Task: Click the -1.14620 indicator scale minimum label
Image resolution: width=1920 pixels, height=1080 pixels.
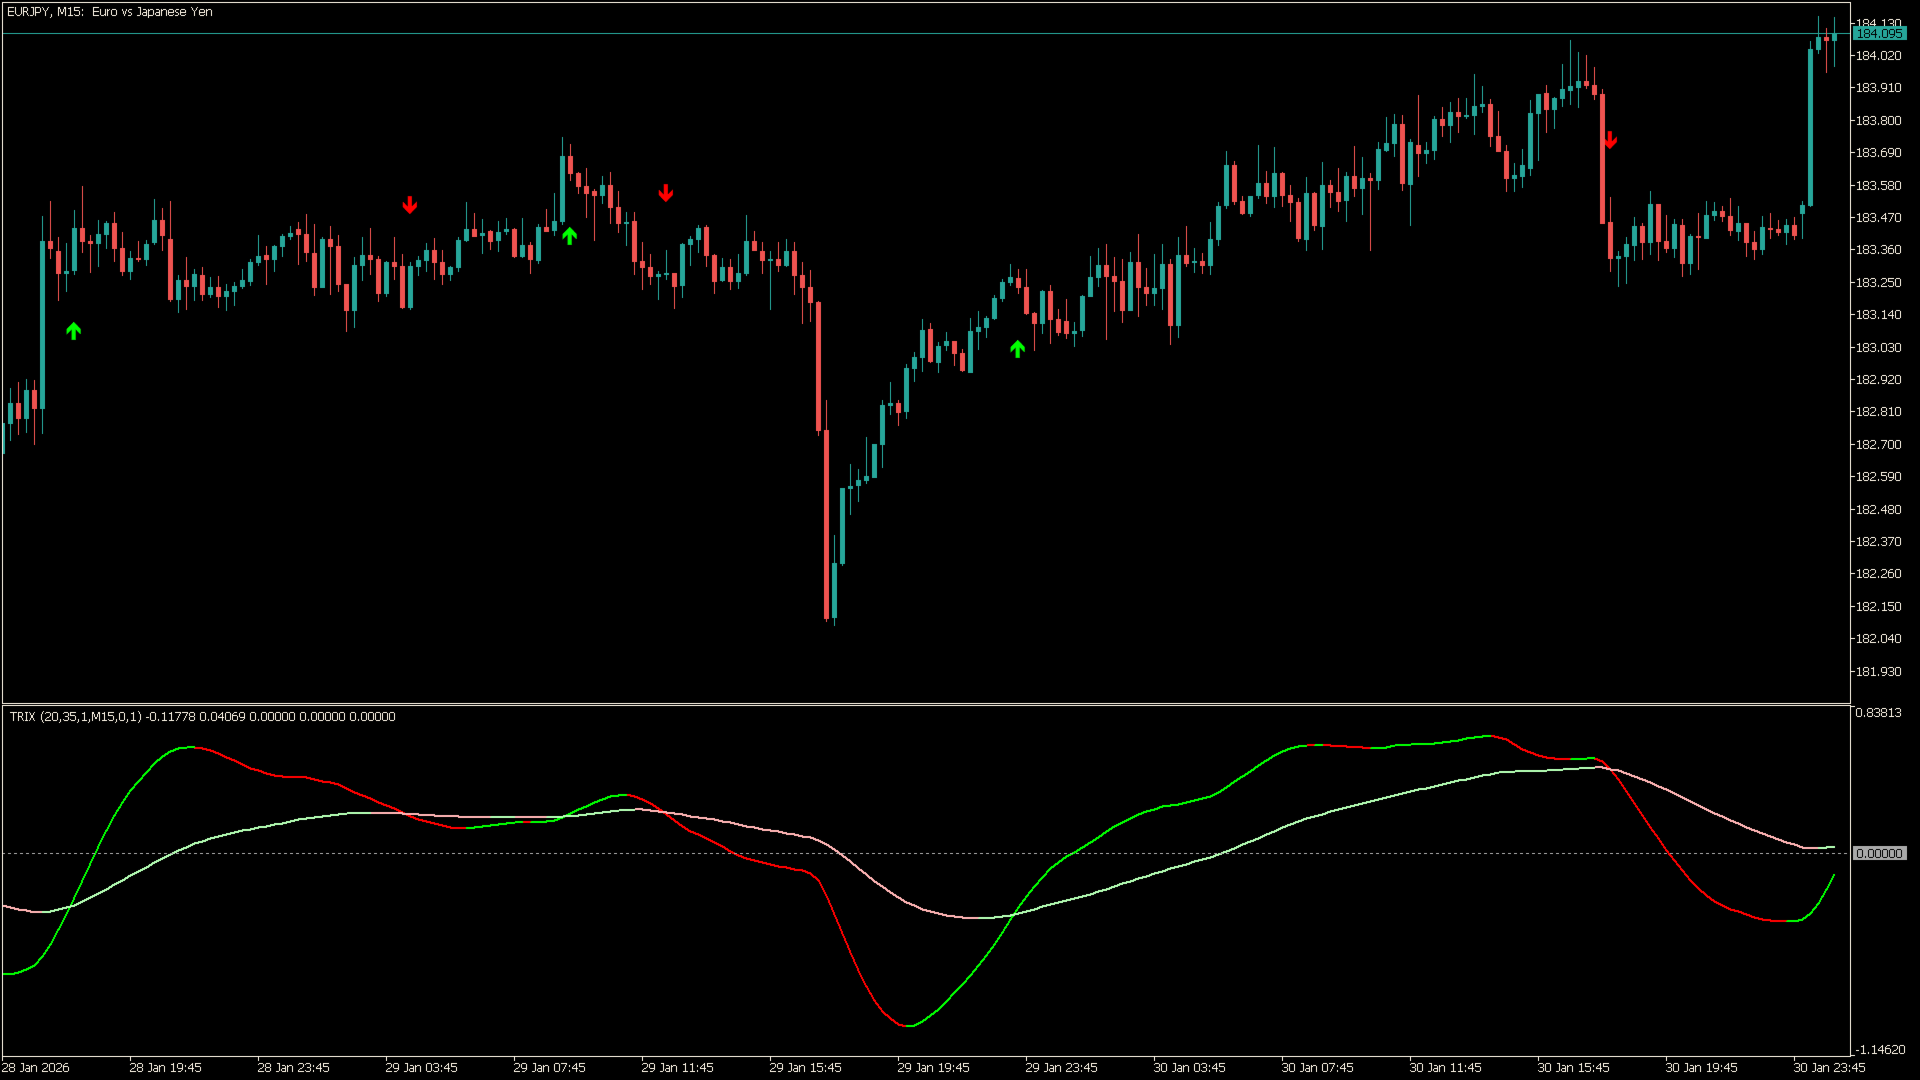Action: (1878, 1049)
